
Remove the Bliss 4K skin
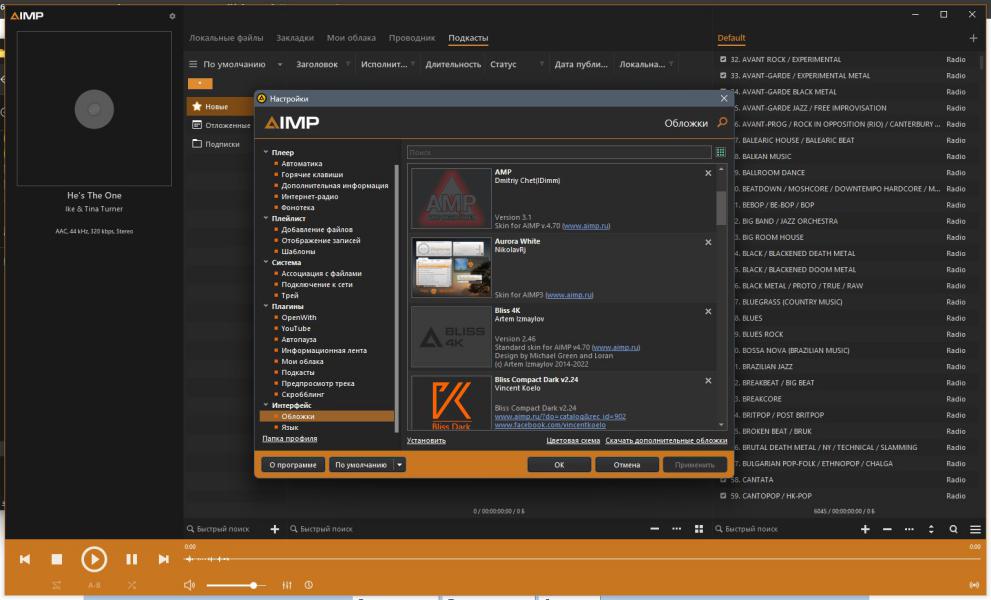(x=708, y=311)
